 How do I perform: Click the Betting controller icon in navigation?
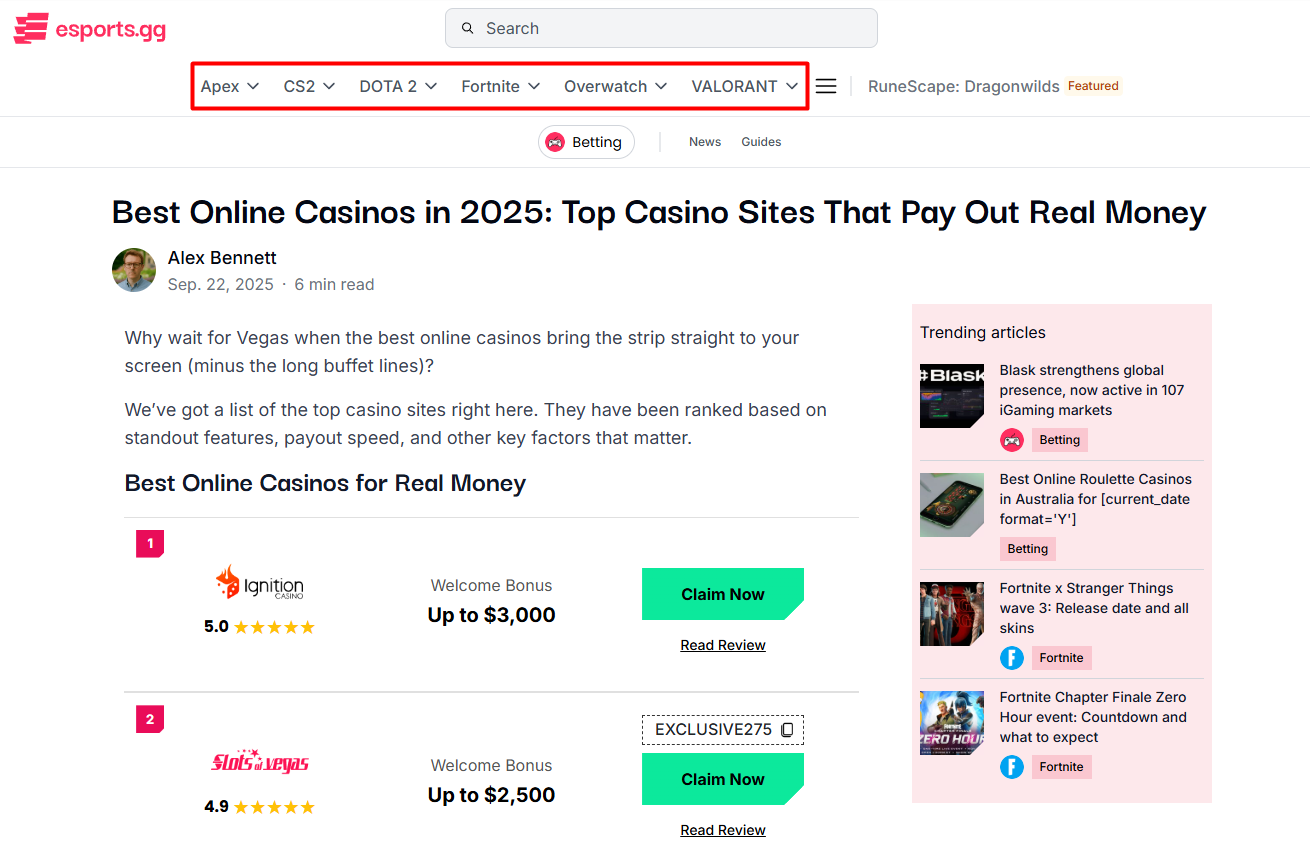[x=555, y=142]
